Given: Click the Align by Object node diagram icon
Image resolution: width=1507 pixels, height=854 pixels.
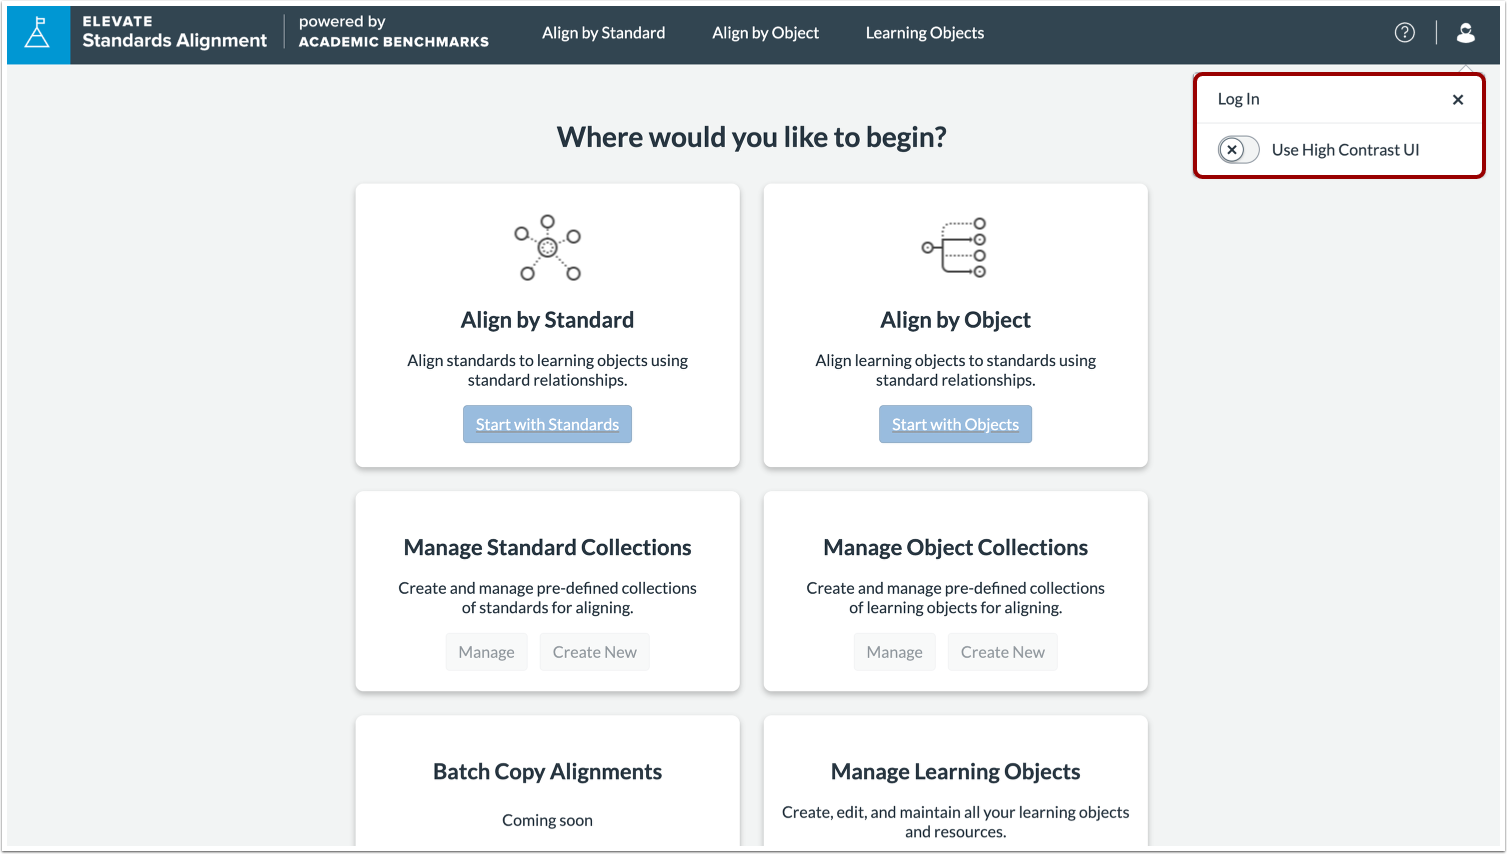Looking at the screenshot, I should [955, 248].
